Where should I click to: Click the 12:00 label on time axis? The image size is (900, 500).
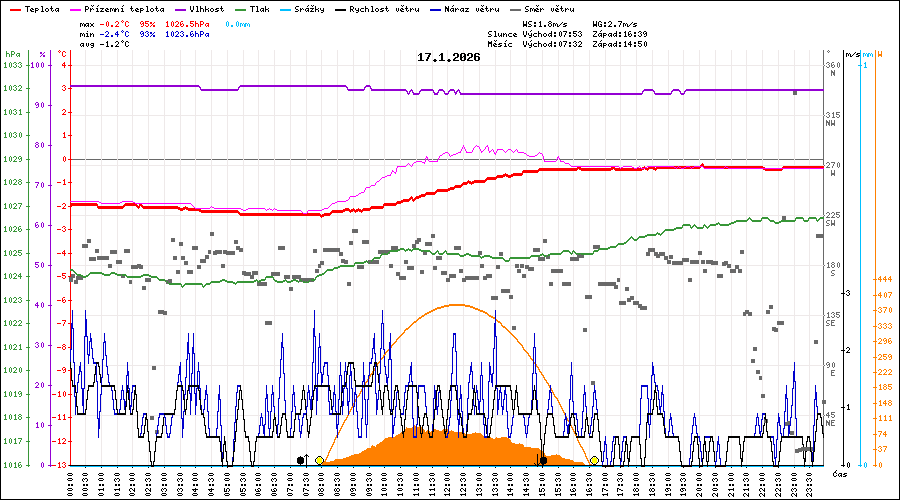tap(450, 482)
